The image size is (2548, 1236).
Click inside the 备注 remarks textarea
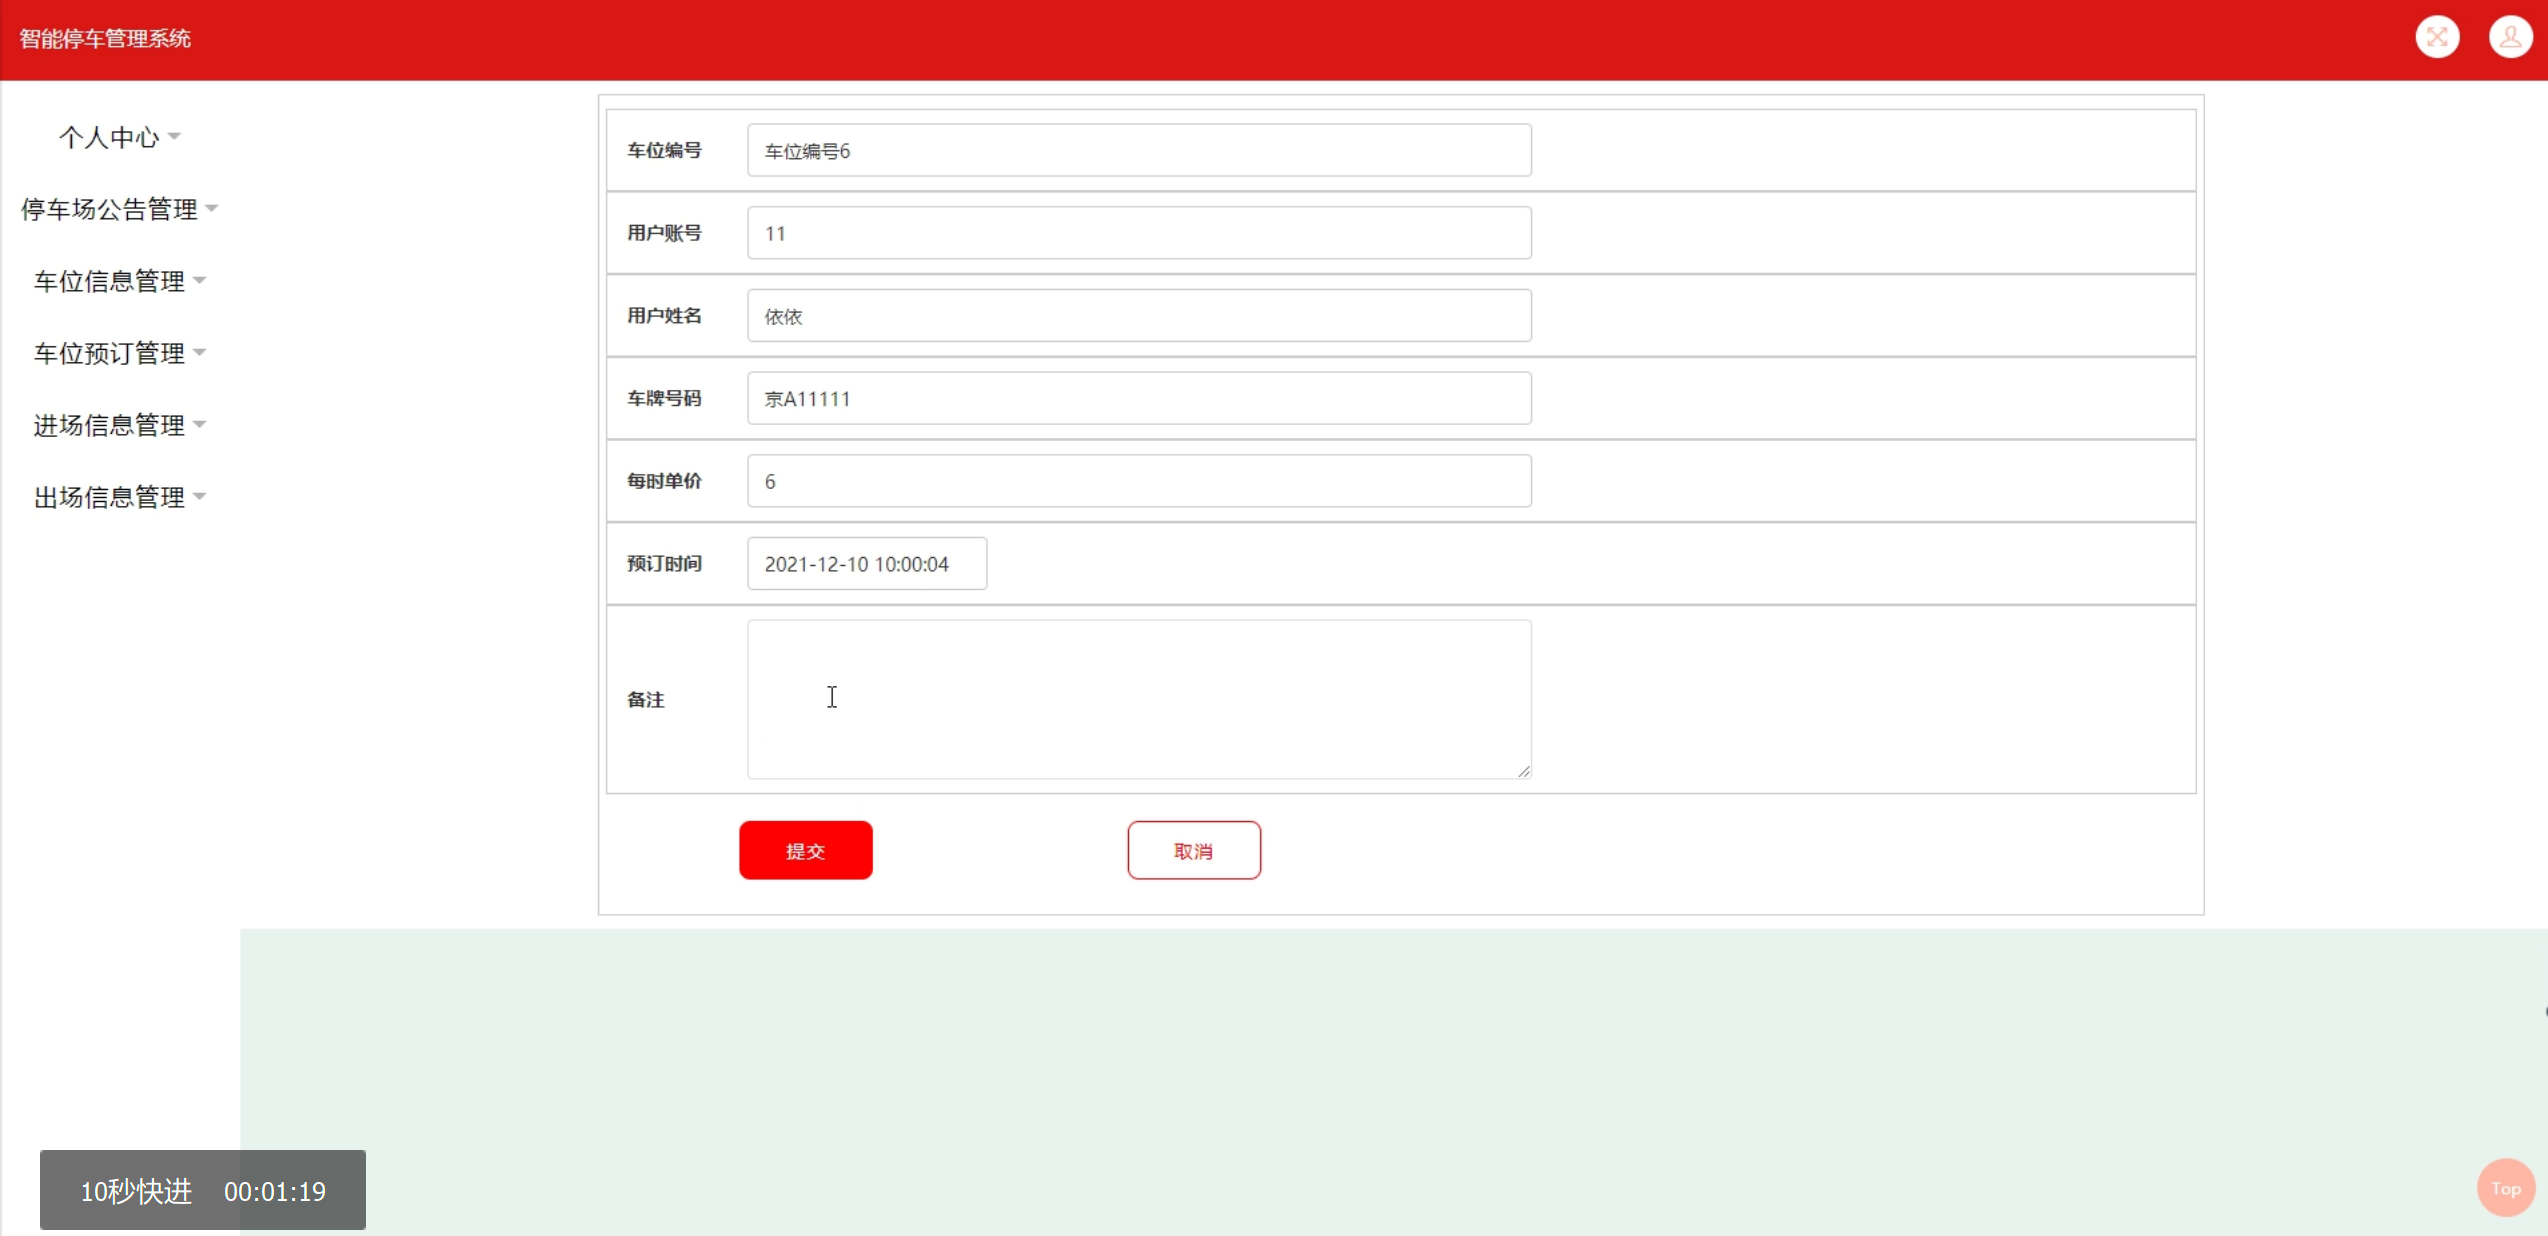point(1138,699)
